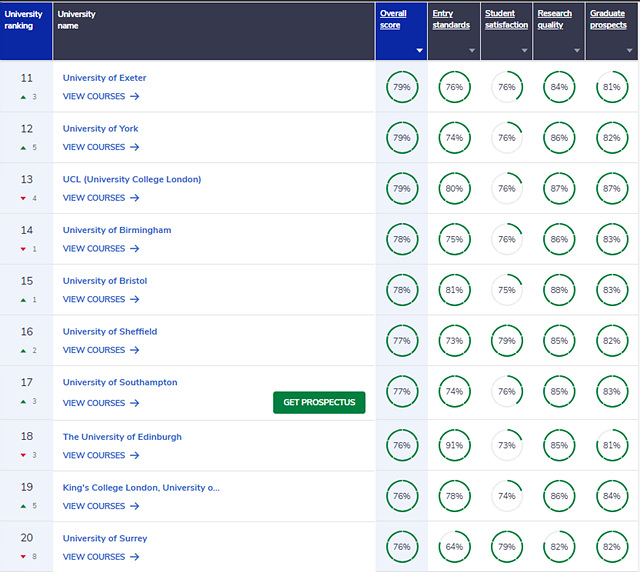This screenshot has width=640, height=572.
Task: Open Student satisfaction dropdown arrow
Action: 524,51
